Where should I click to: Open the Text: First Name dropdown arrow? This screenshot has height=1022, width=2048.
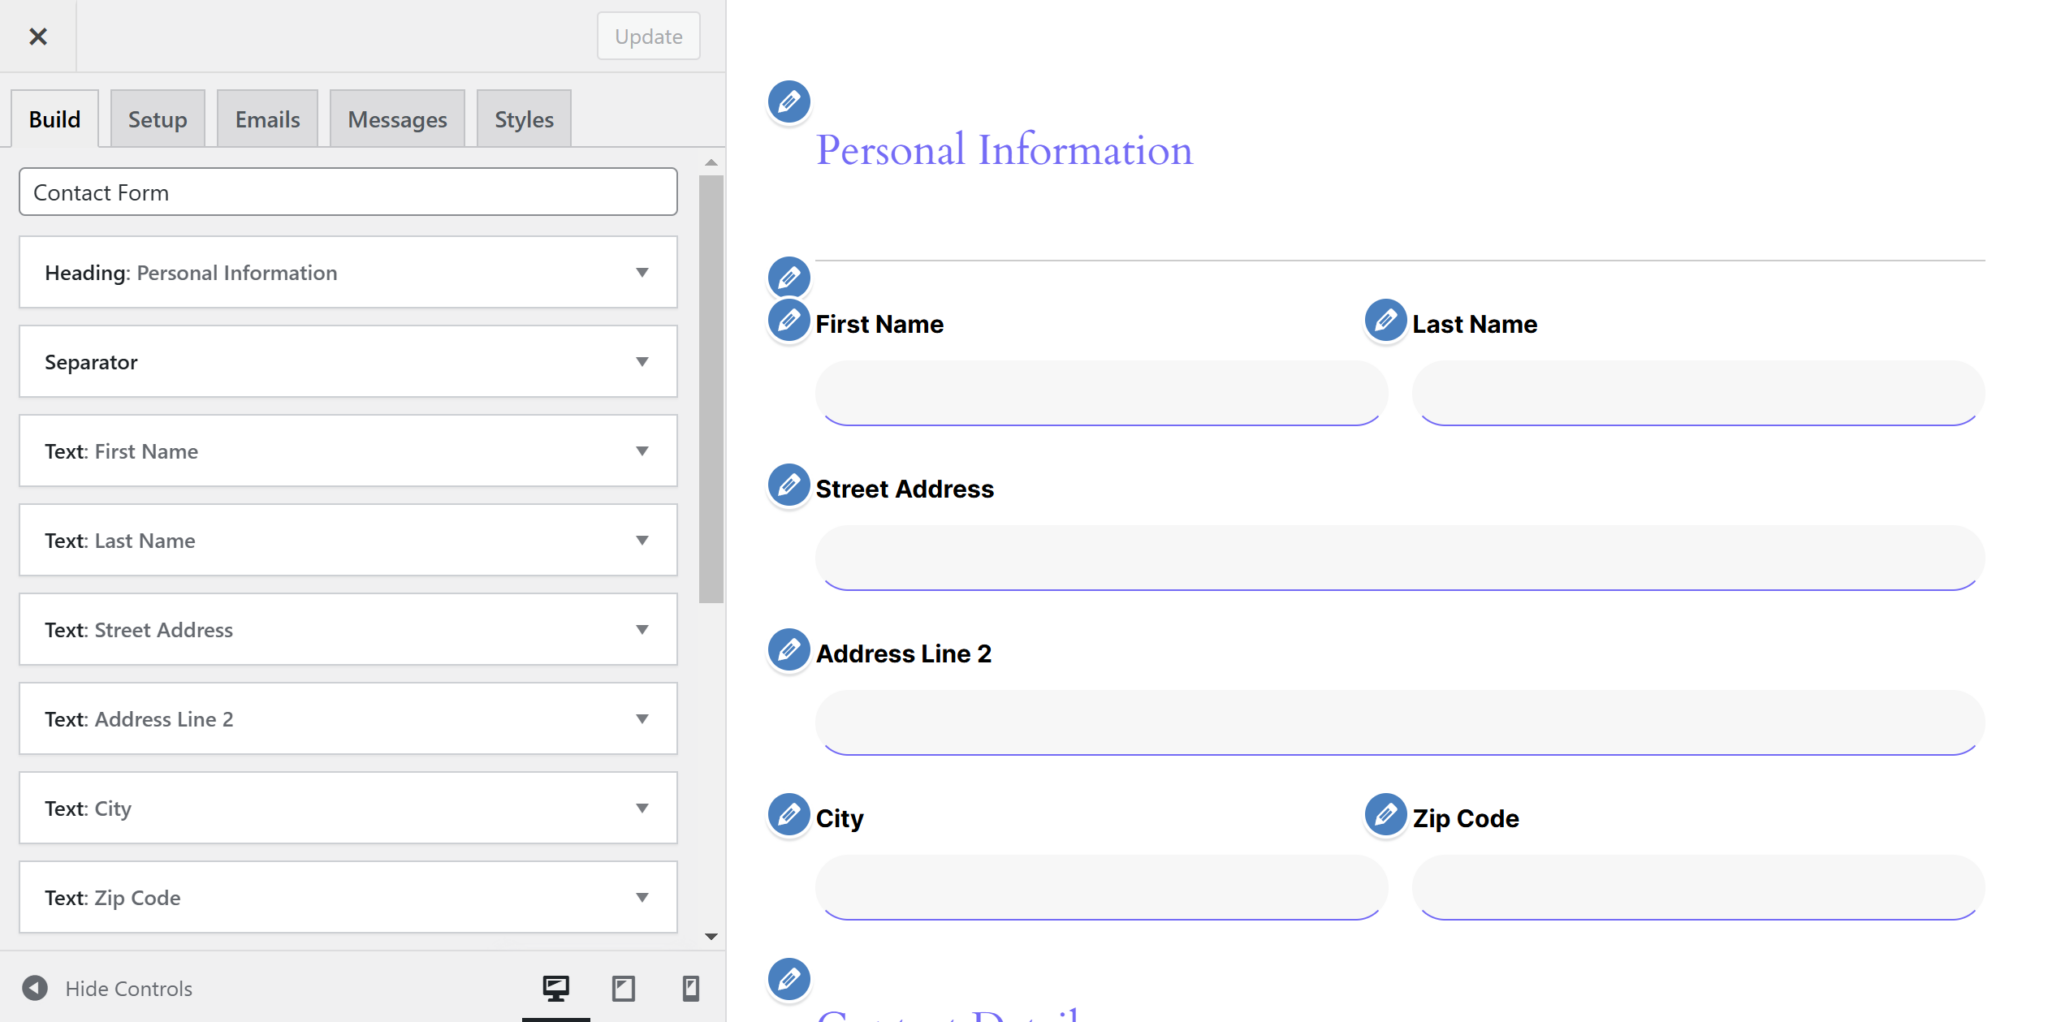pyautogui.click(x=643, y=450)
